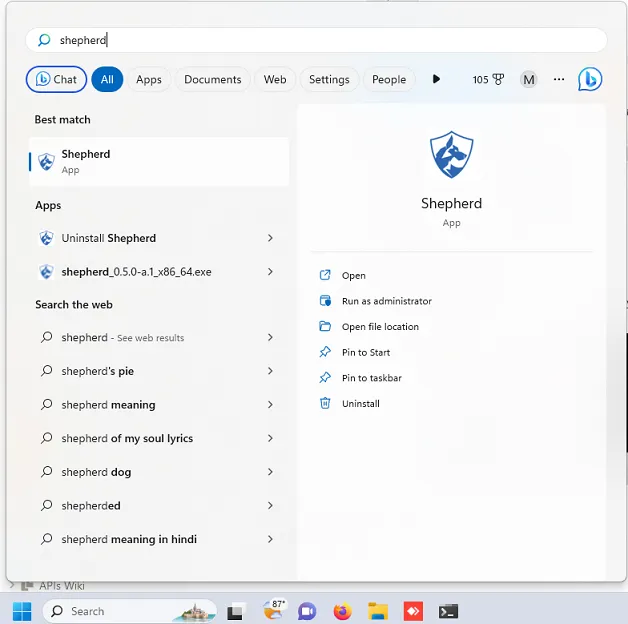628x624 pixels.
Task: Open the three-dots more options menu
Action: 559,79
